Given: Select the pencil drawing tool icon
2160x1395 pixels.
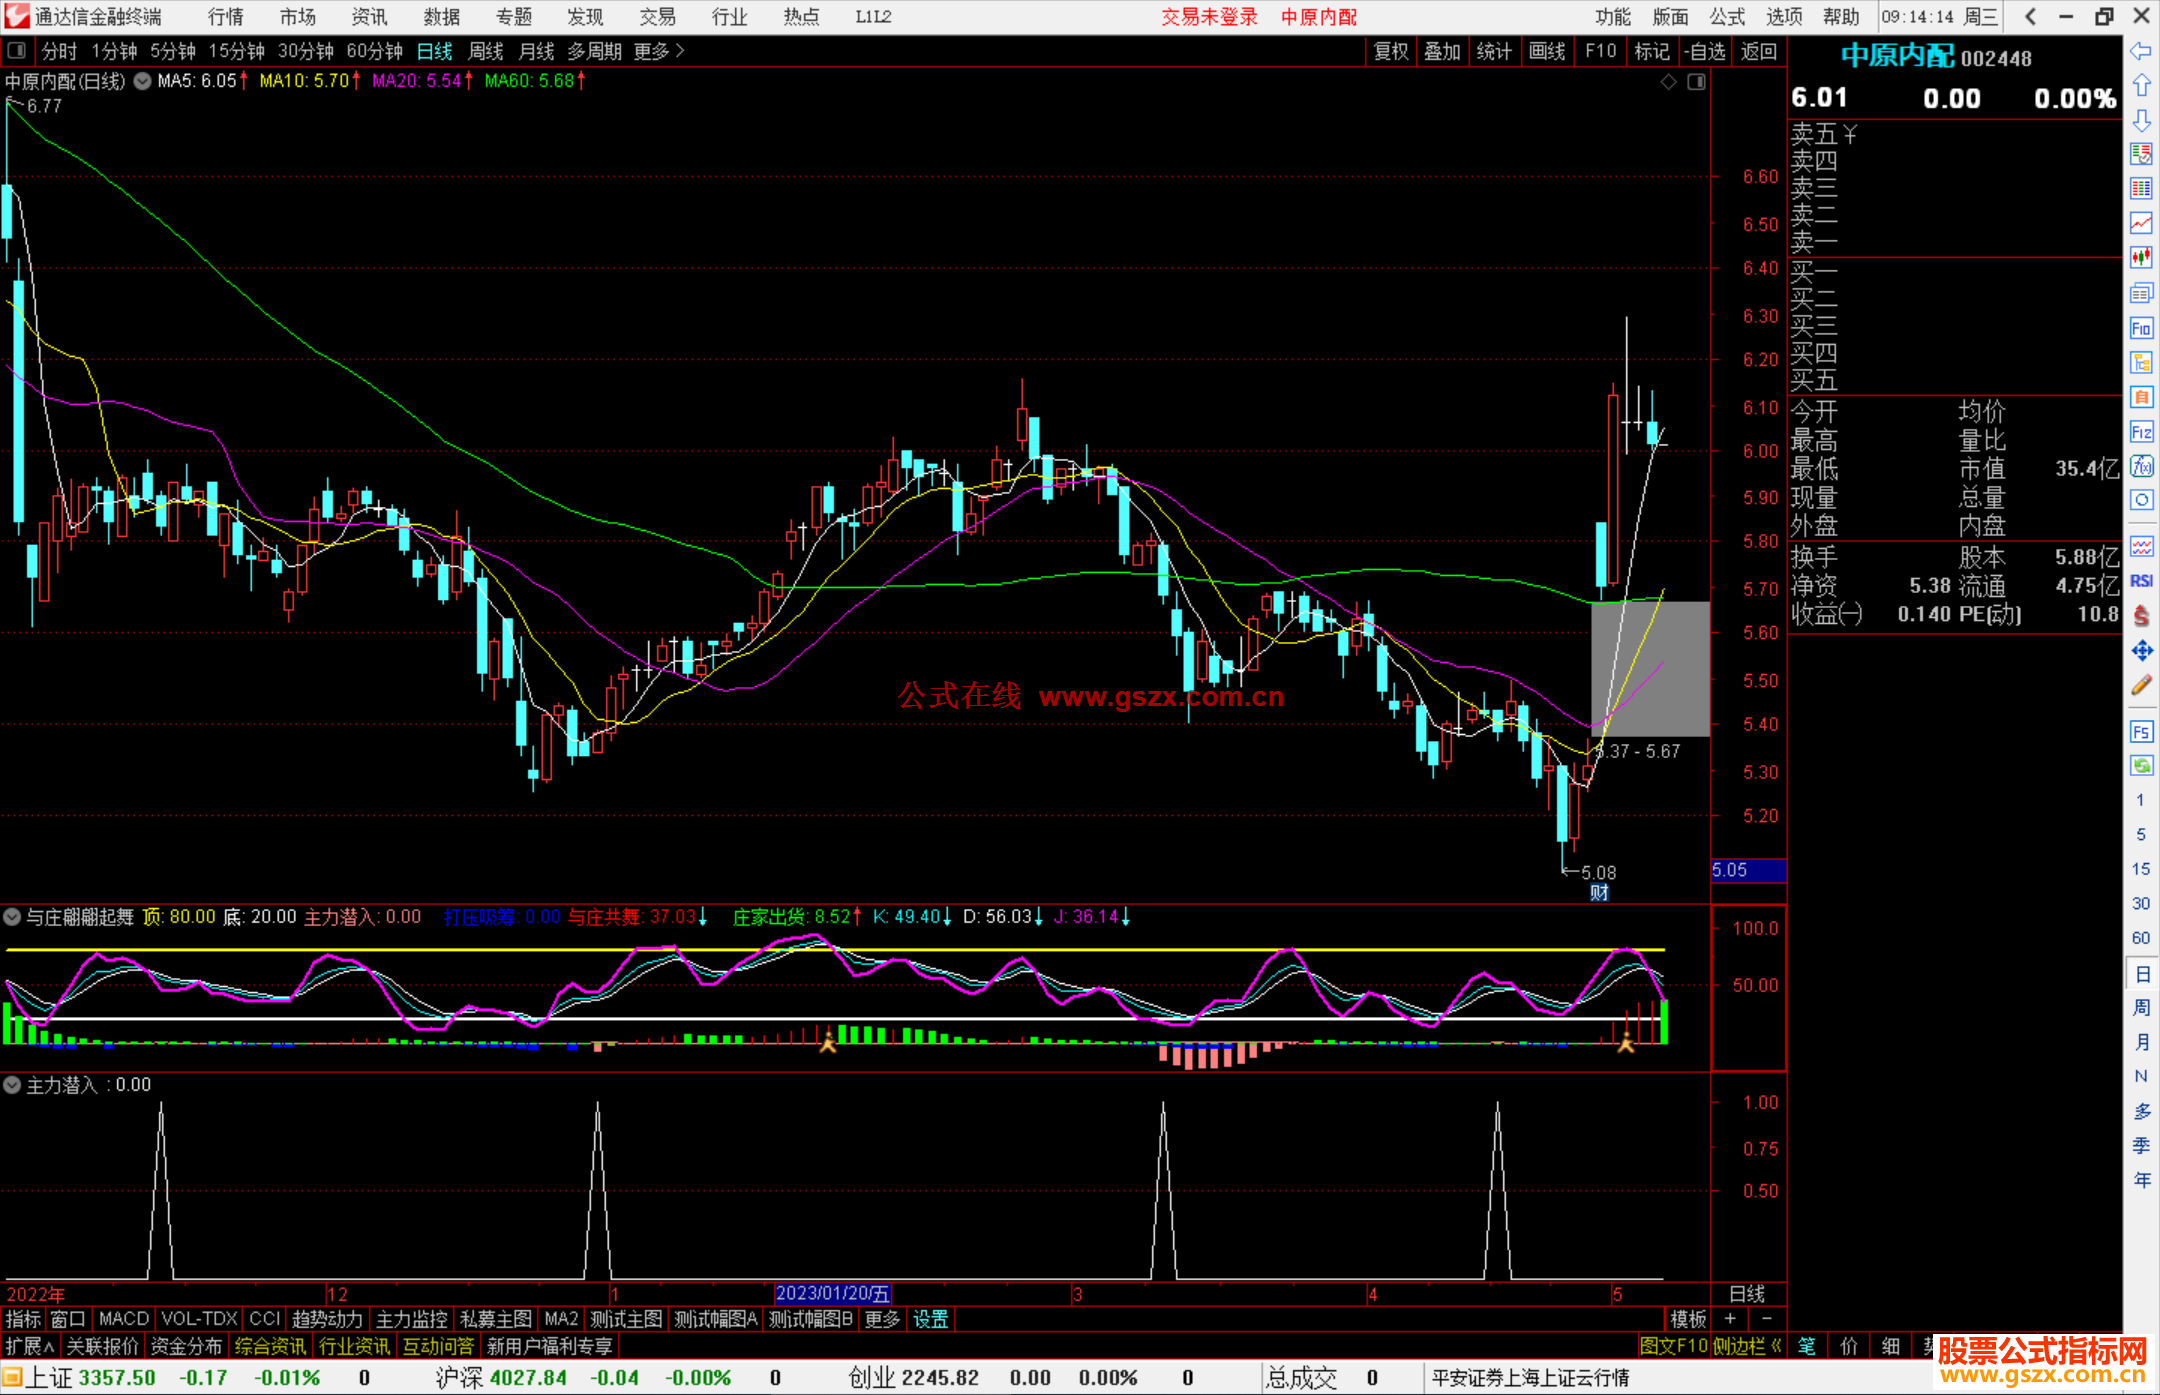Looking at the screenshot, I should click(x=2141, y=686).
